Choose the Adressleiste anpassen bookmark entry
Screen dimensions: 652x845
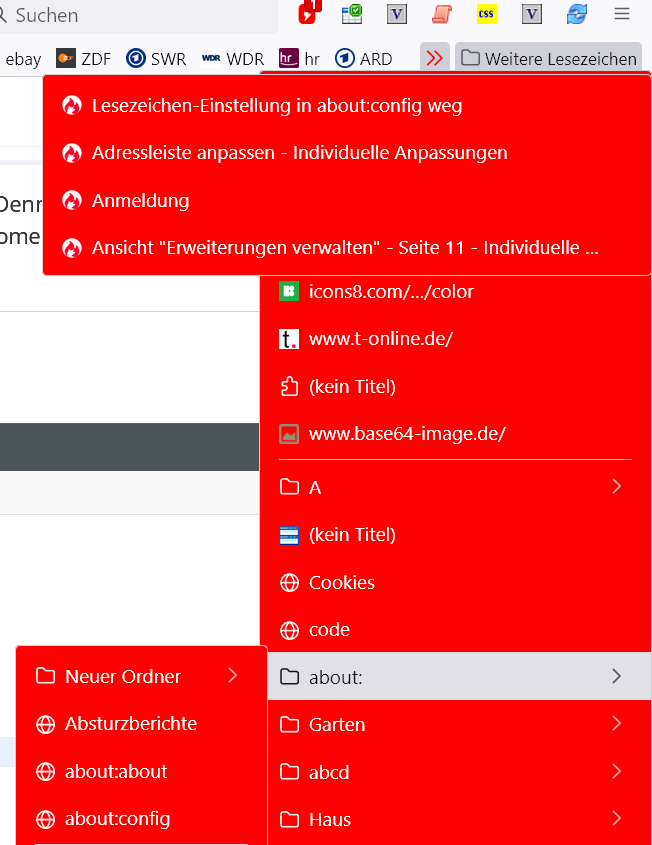[299, 153]
